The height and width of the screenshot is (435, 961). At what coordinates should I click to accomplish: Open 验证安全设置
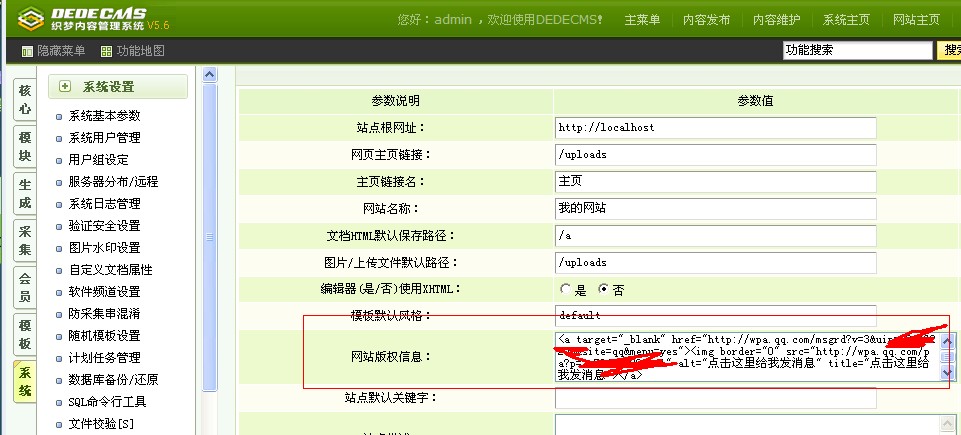[104, 225]
